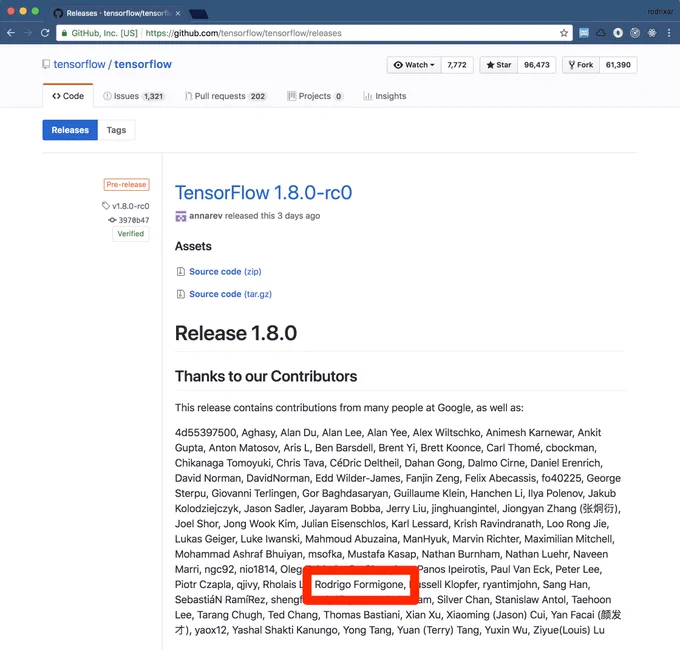The image size is (680, 650).
Task: Star the tensorflow repository
Action: click(x=499, y=65)
